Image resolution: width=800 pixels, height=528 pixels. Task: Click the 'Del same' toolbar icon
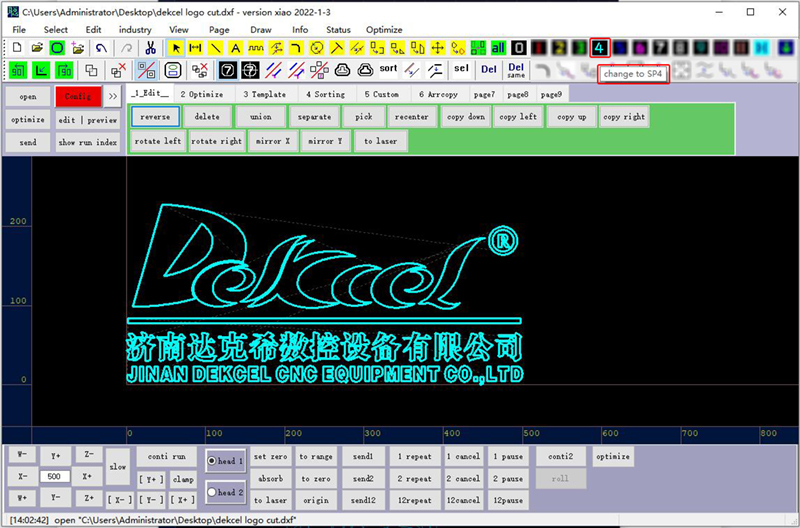[516, 70]
